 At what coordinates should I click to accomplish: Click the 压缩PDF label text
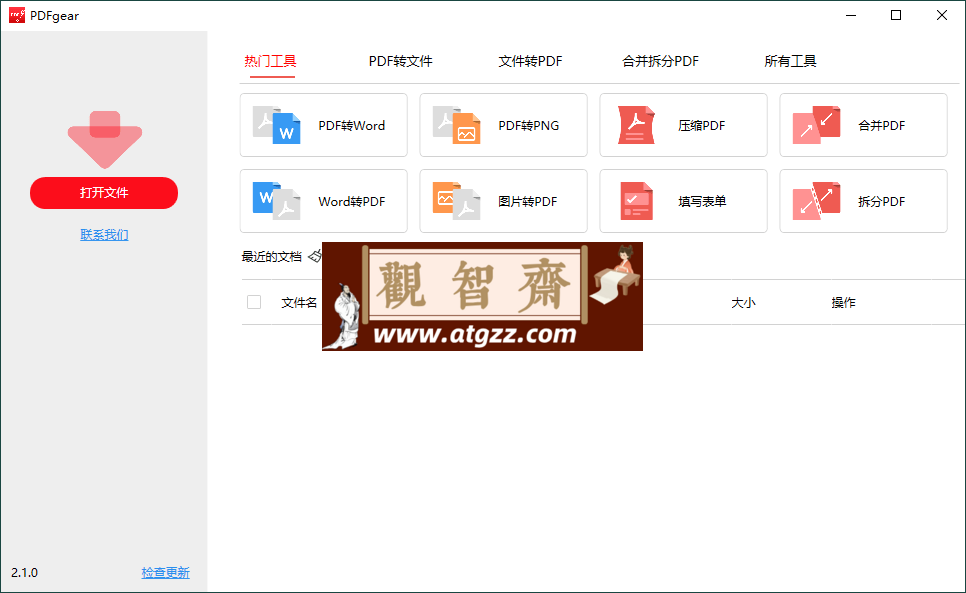coord(702,126)
